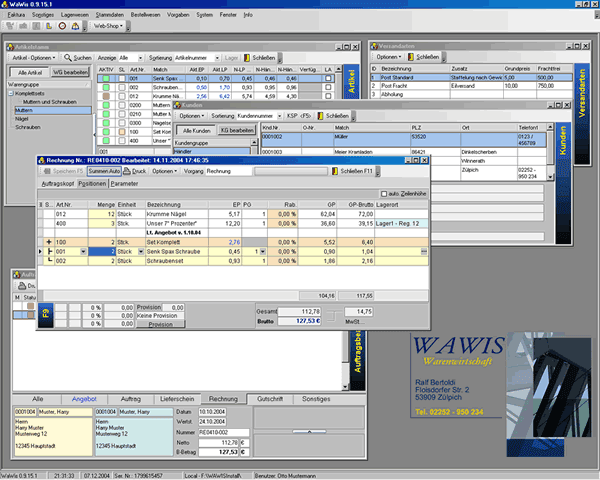Select the Angebot tab at the bottom

click(84, 399)
